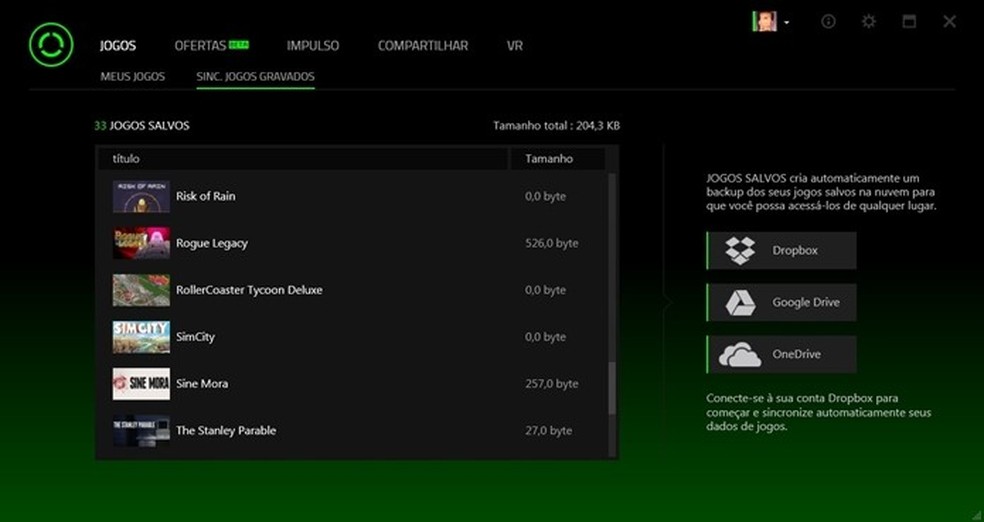Open settings gear icon
The width and height of the screenshot is (984, 522).
click(869, 21)
